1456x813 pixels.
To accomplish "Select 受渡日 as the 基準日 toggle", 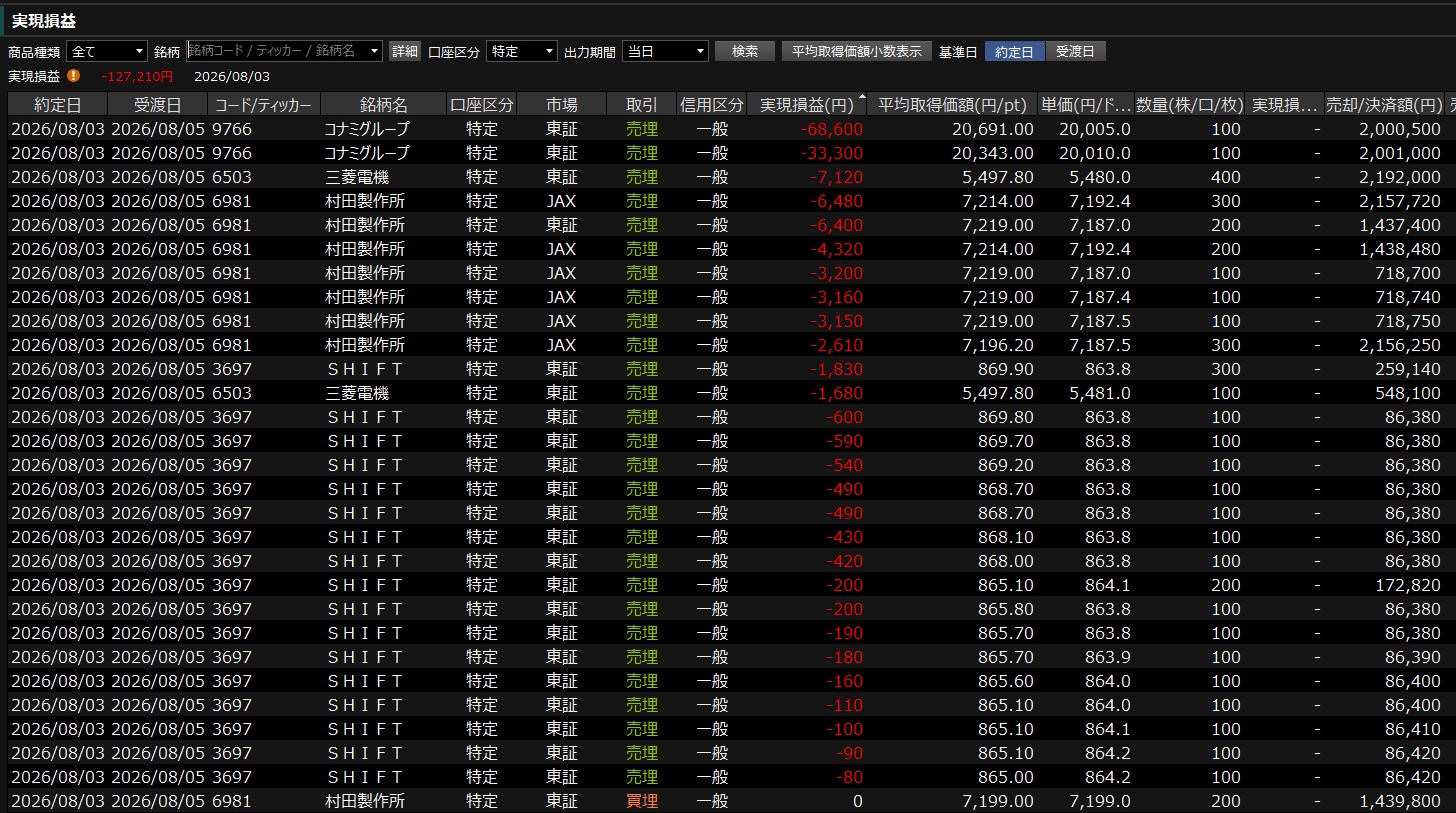I will (1076, 51).
